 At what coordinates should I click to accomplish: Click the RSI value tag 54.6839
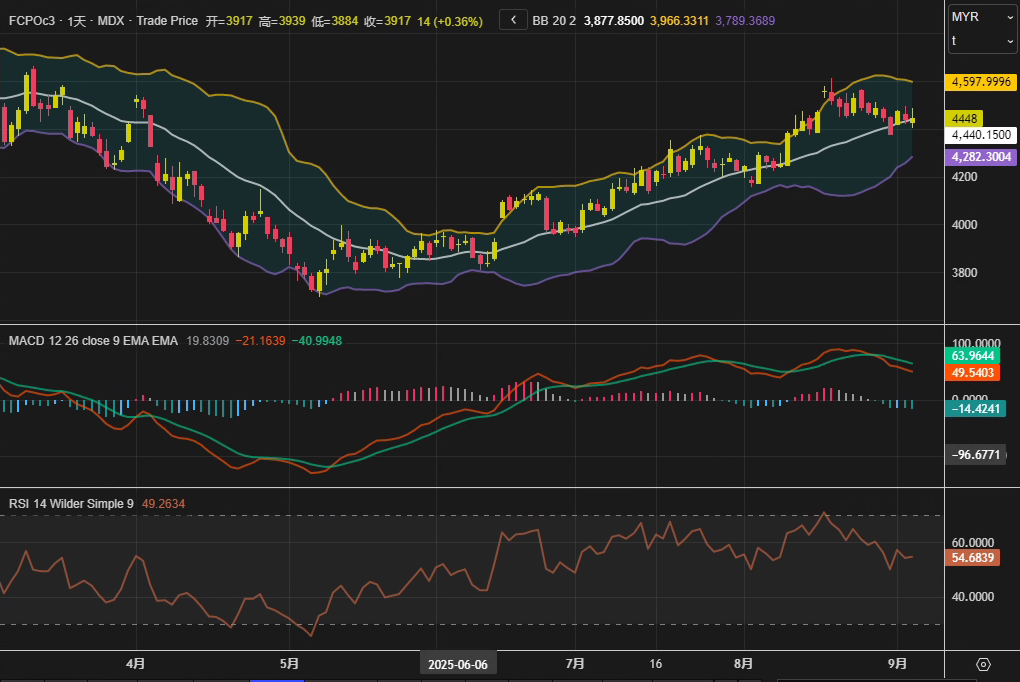972,558
